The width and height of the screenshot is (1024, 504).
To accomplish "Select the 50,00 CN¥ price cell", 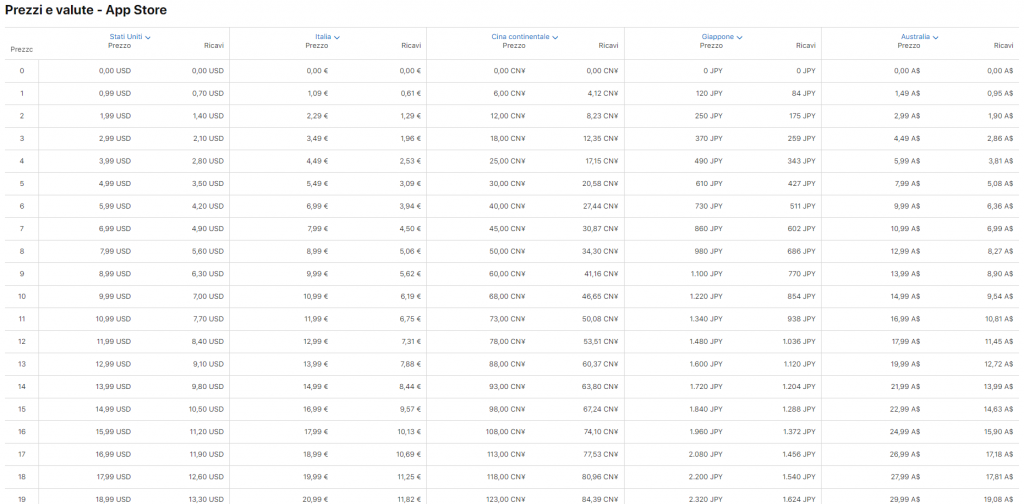I will [508, 251].
